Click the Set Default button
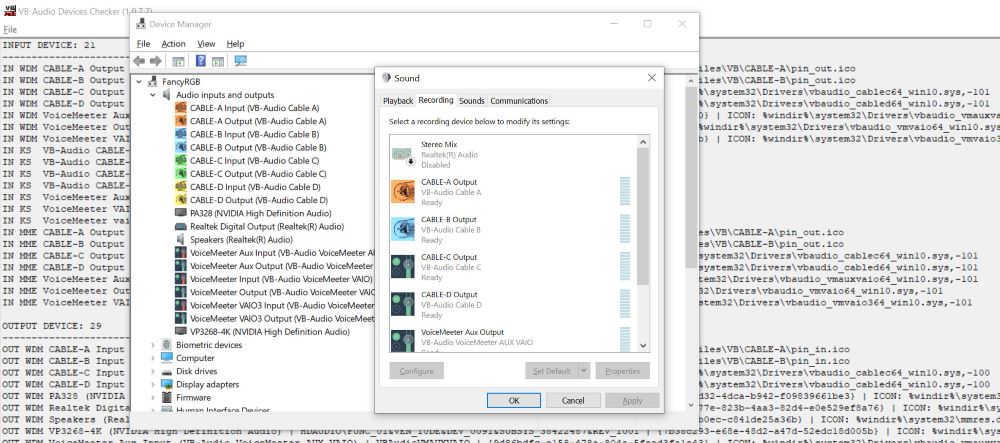This screenshot has height=443, width=1000. tap(552, 371)
